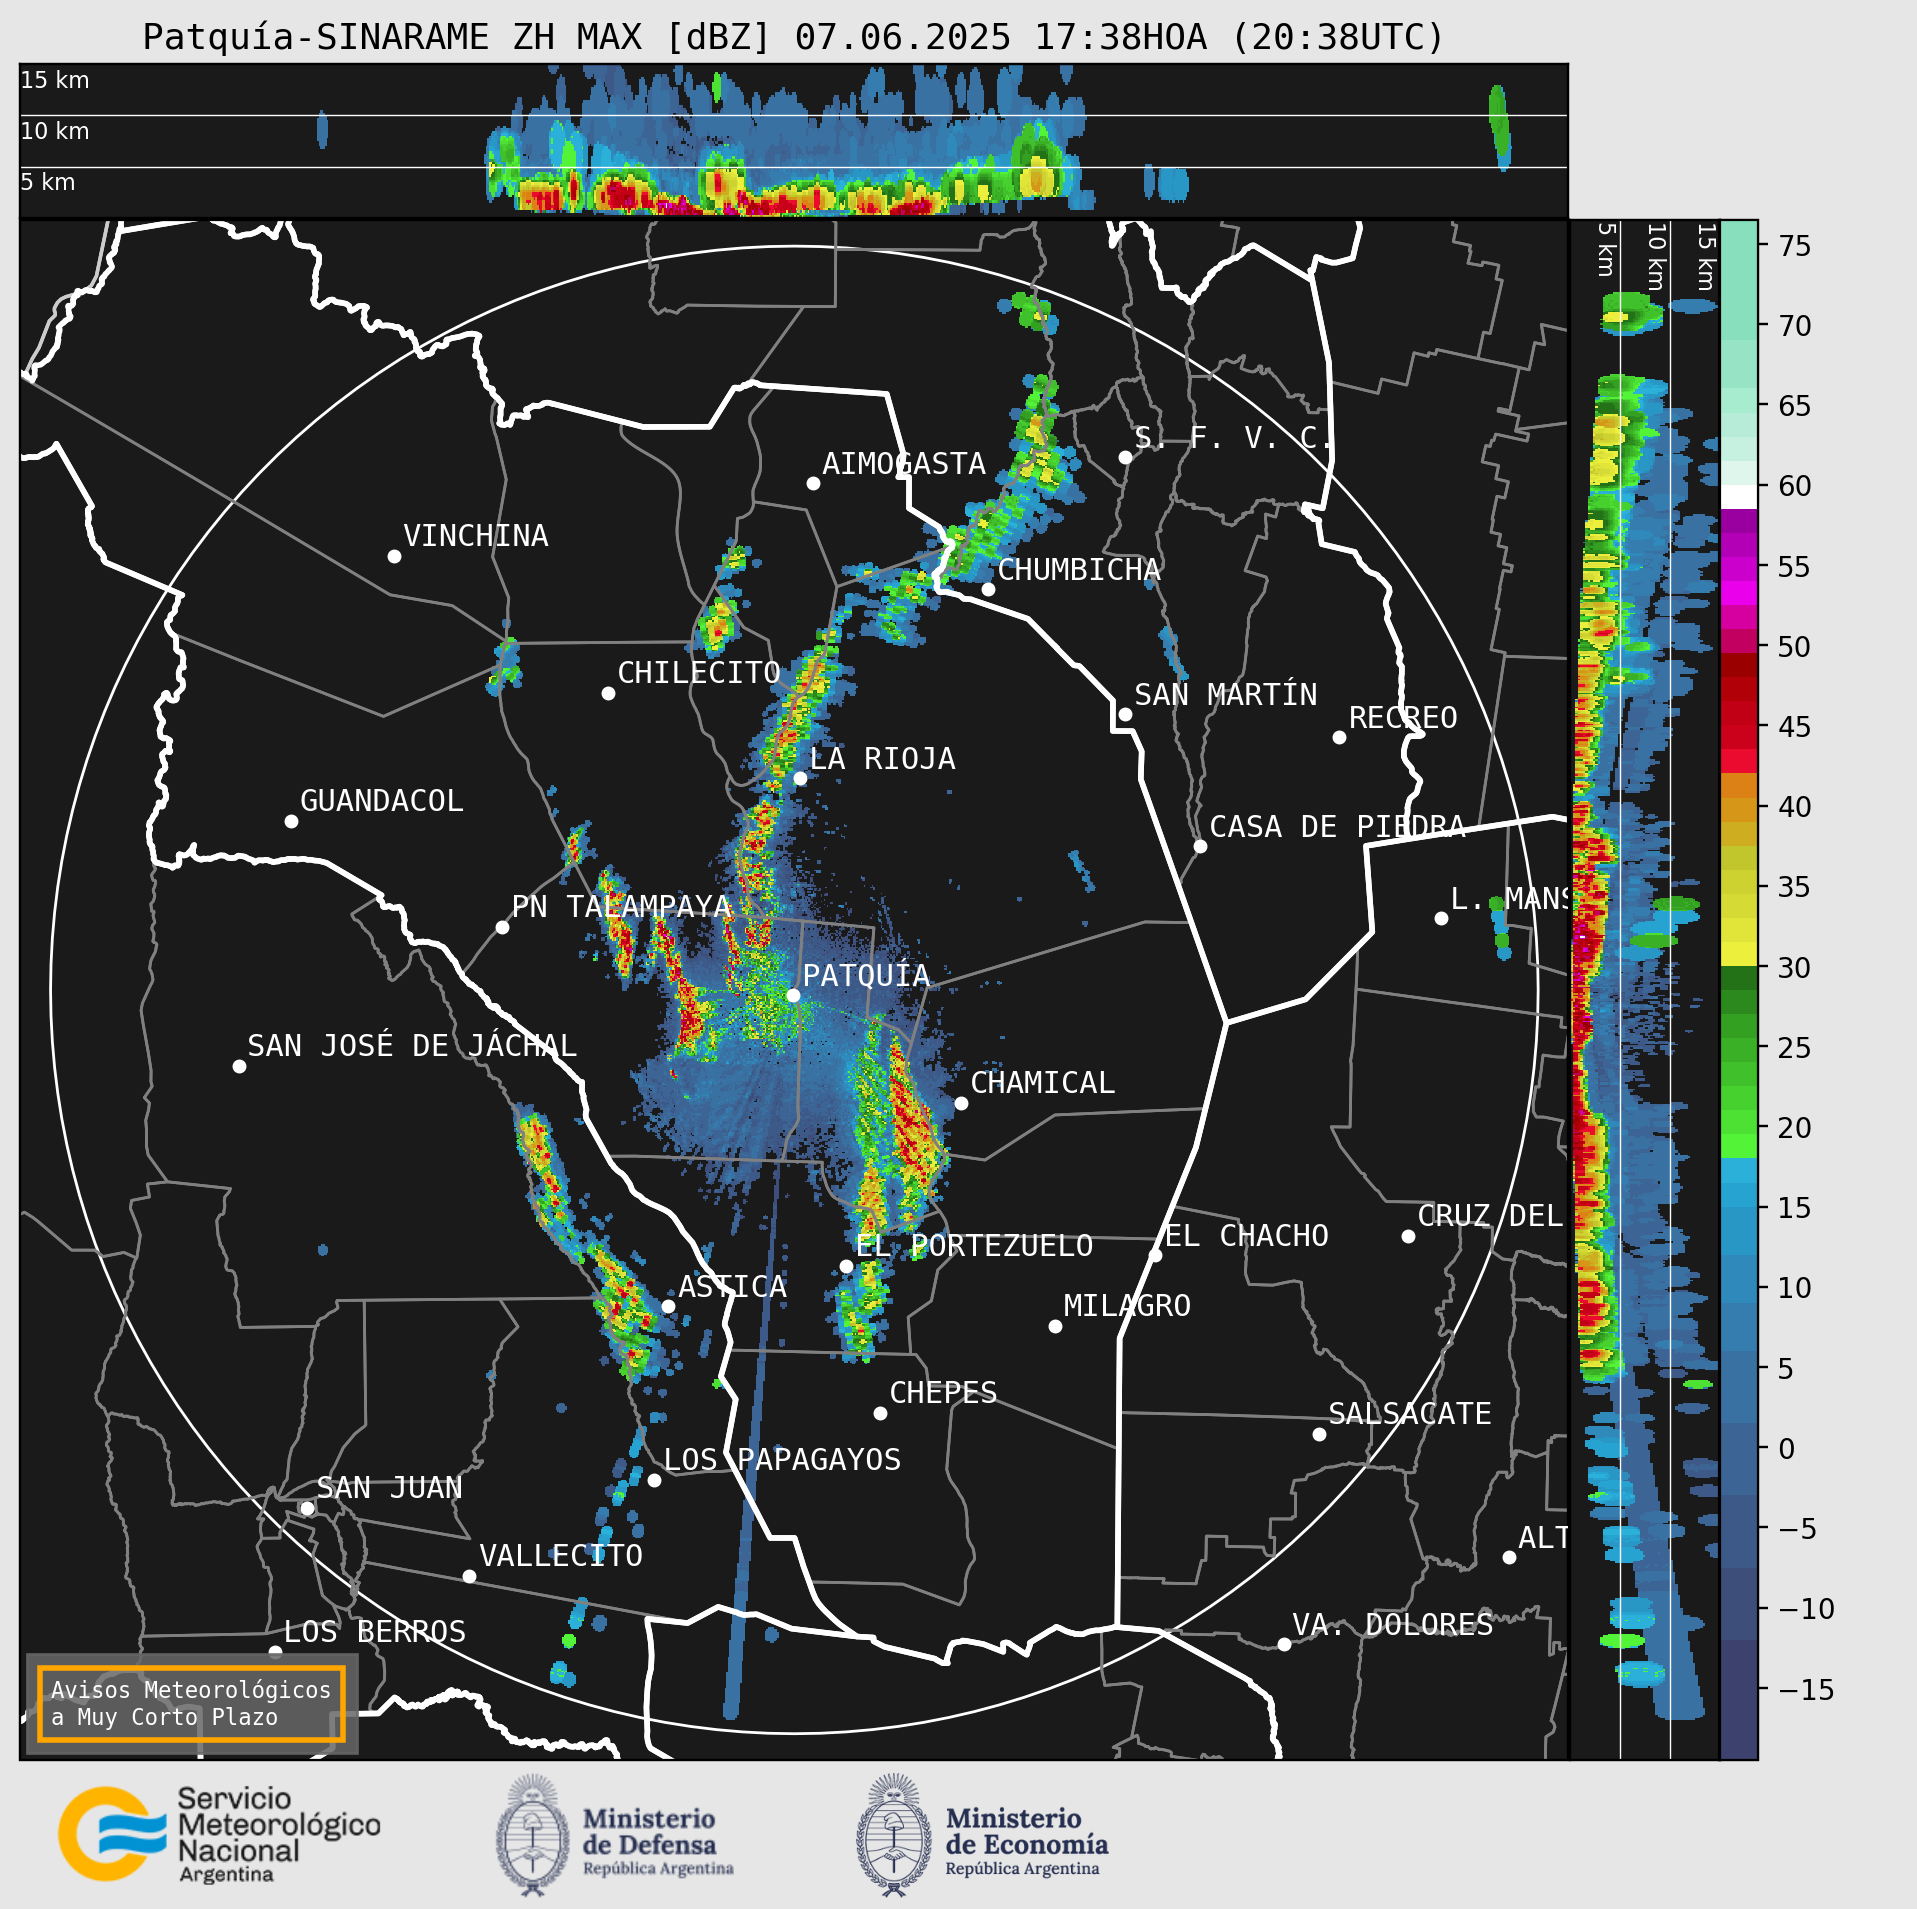The height and width of the screenshot is (1909, 1917).
Task: Click the 'L. MANS' map label
Action: pos(1508,899)
